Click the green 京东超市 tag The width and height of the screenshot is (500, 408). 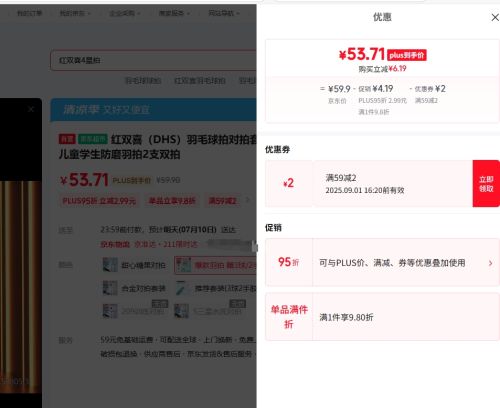tap(93, 139)
